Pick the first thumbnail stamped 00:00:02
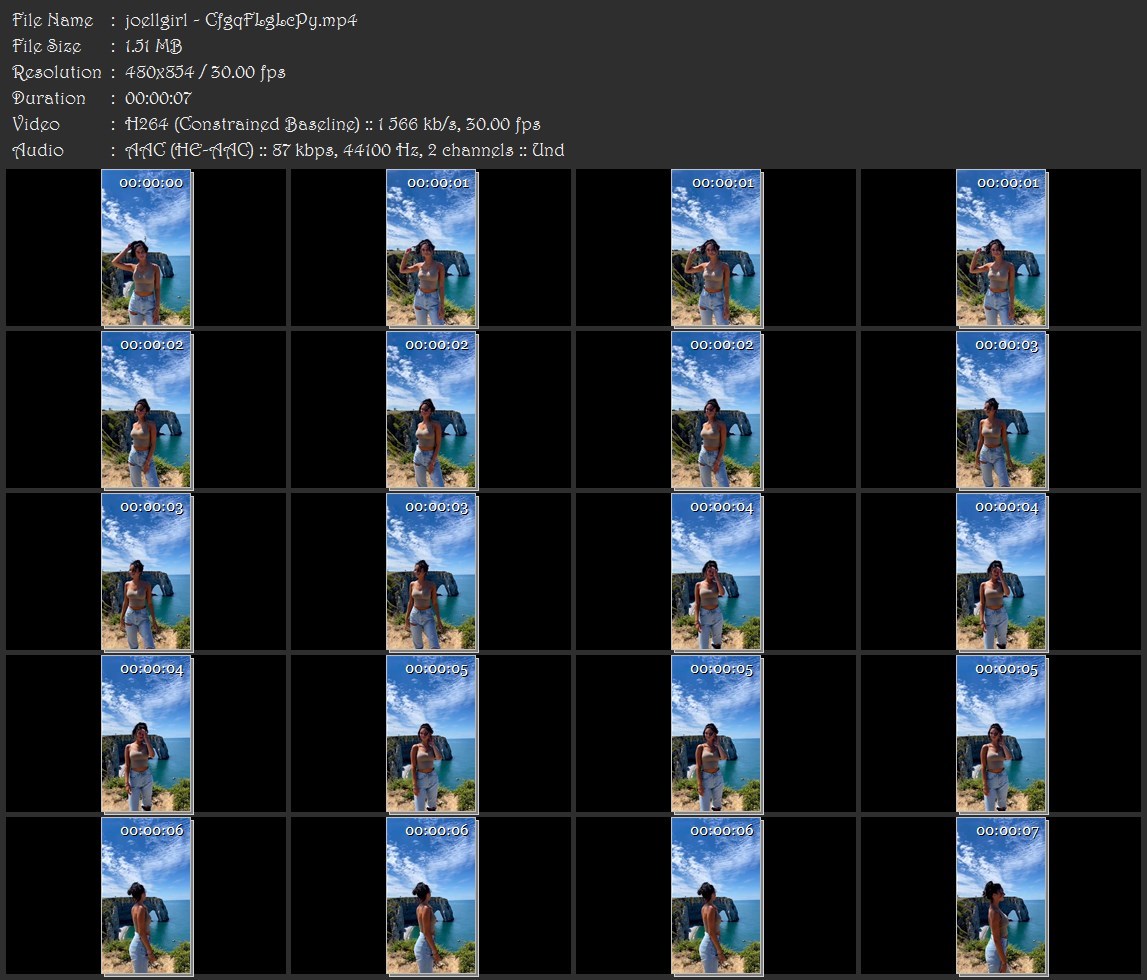1147x980 pixels. [146, 410]
